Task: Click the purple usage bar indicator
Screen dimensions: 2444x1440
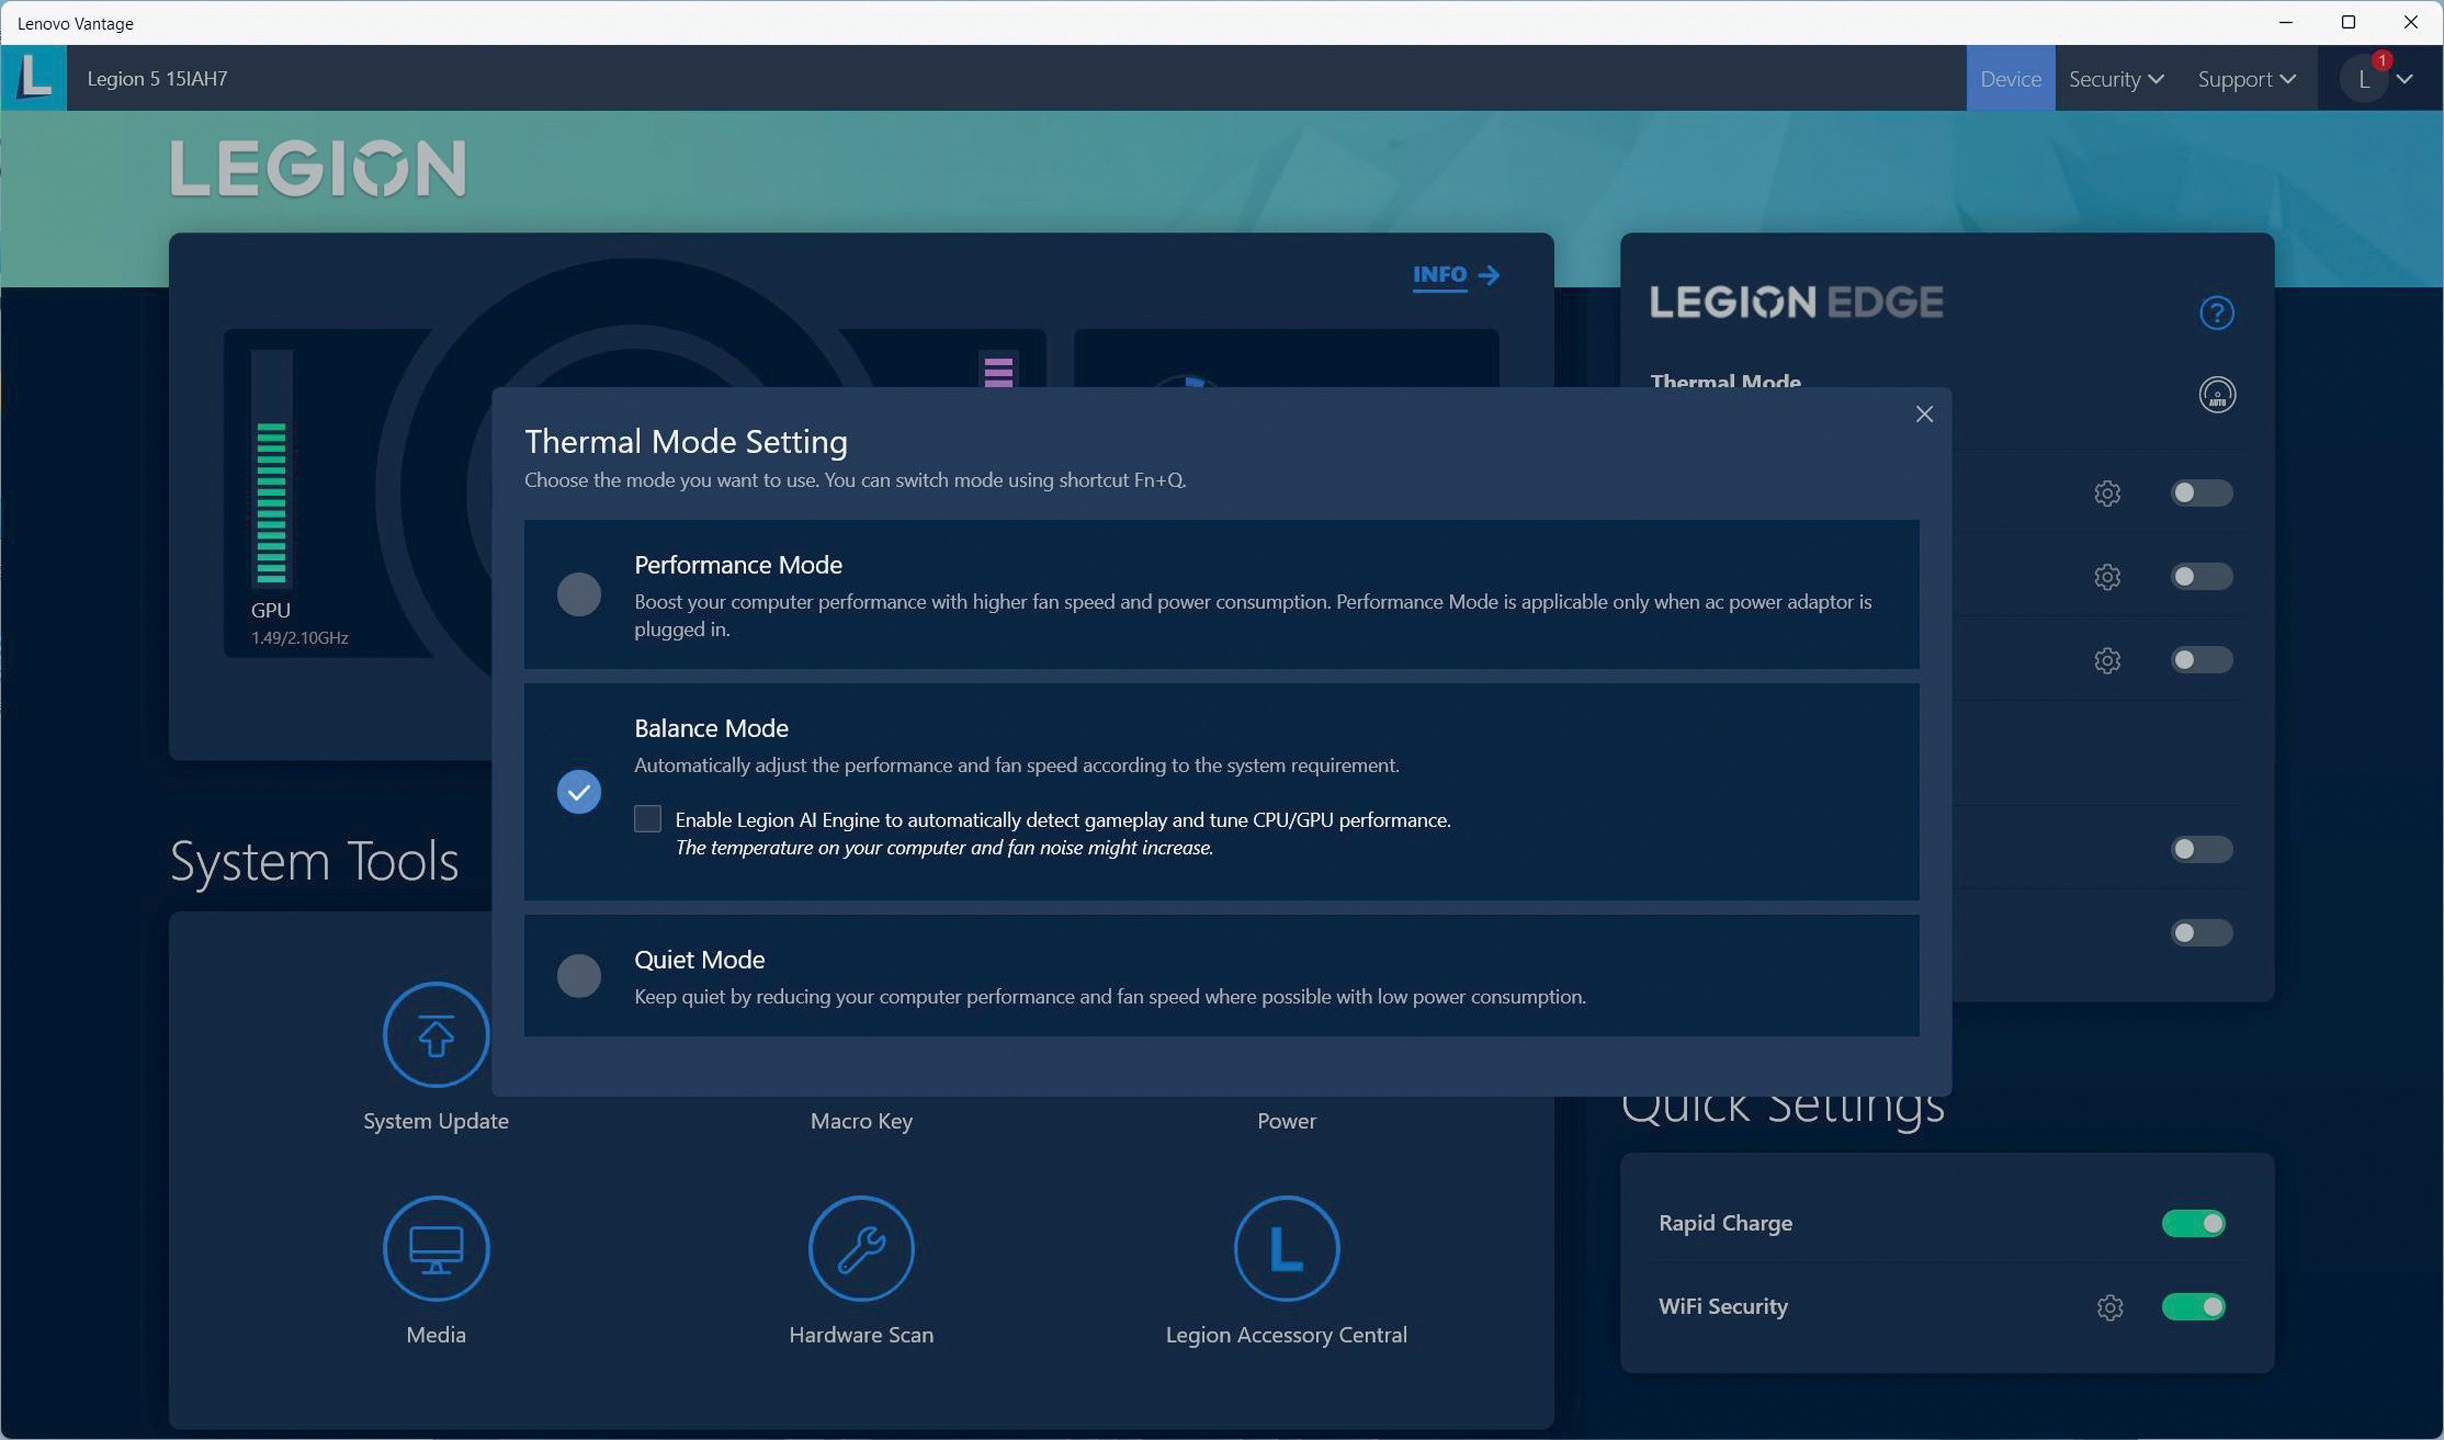Action: tap(998, 371)
